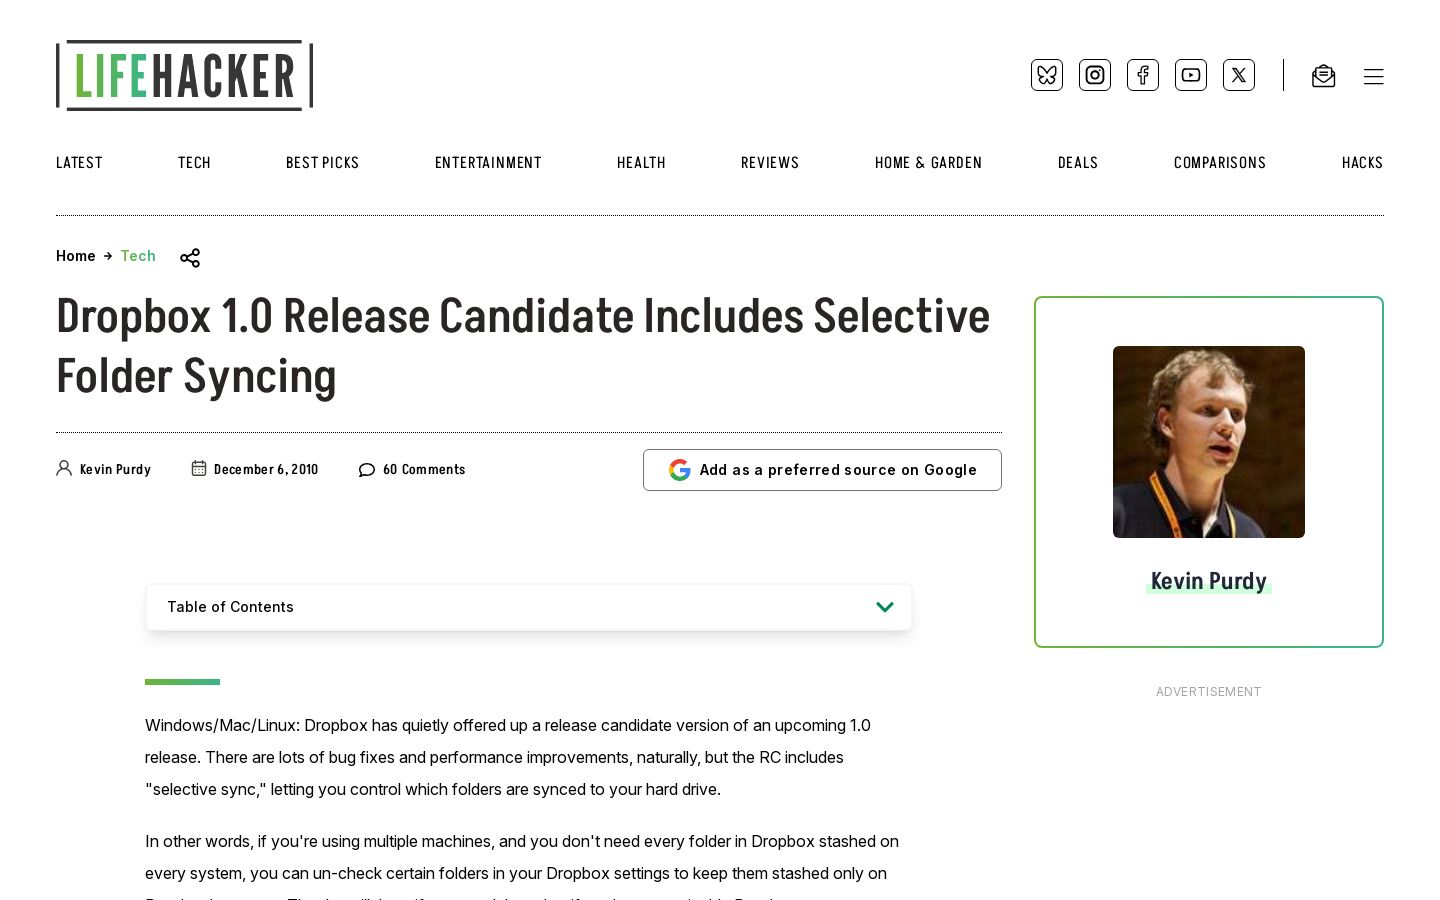Open the Bluesky social icon

(1047, 75)
